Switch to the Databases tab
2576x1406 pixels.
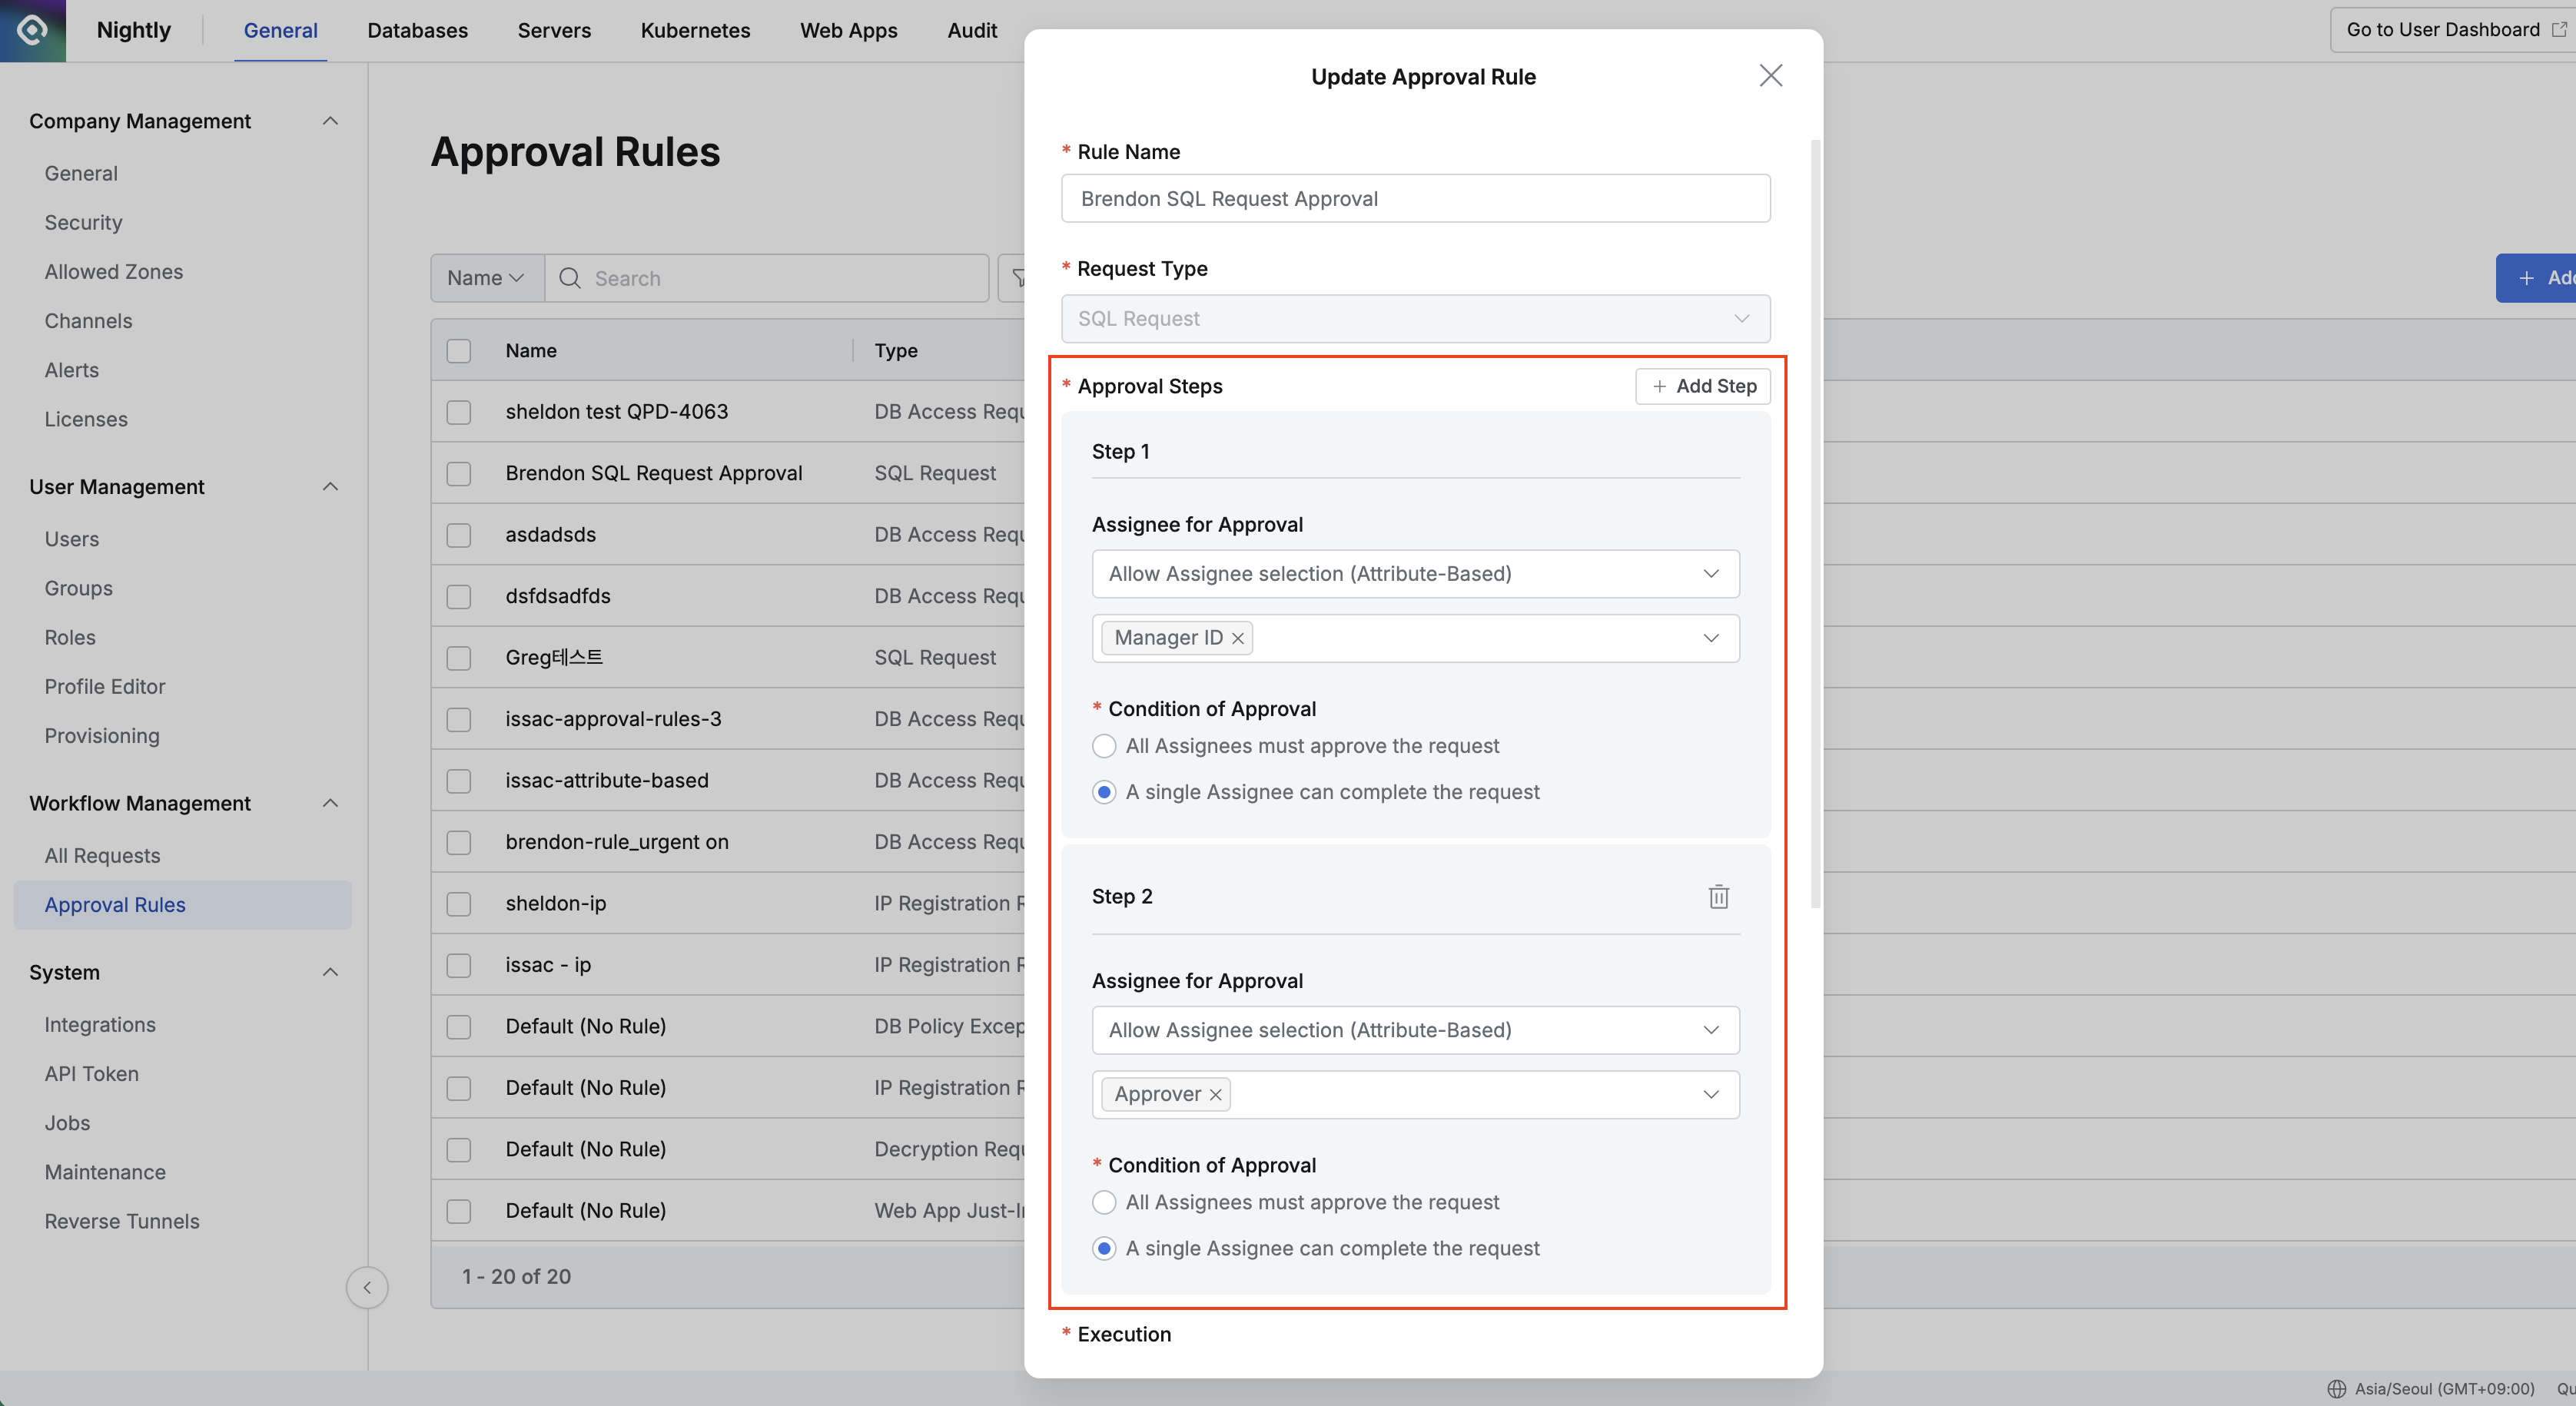(x=417, y=30)
